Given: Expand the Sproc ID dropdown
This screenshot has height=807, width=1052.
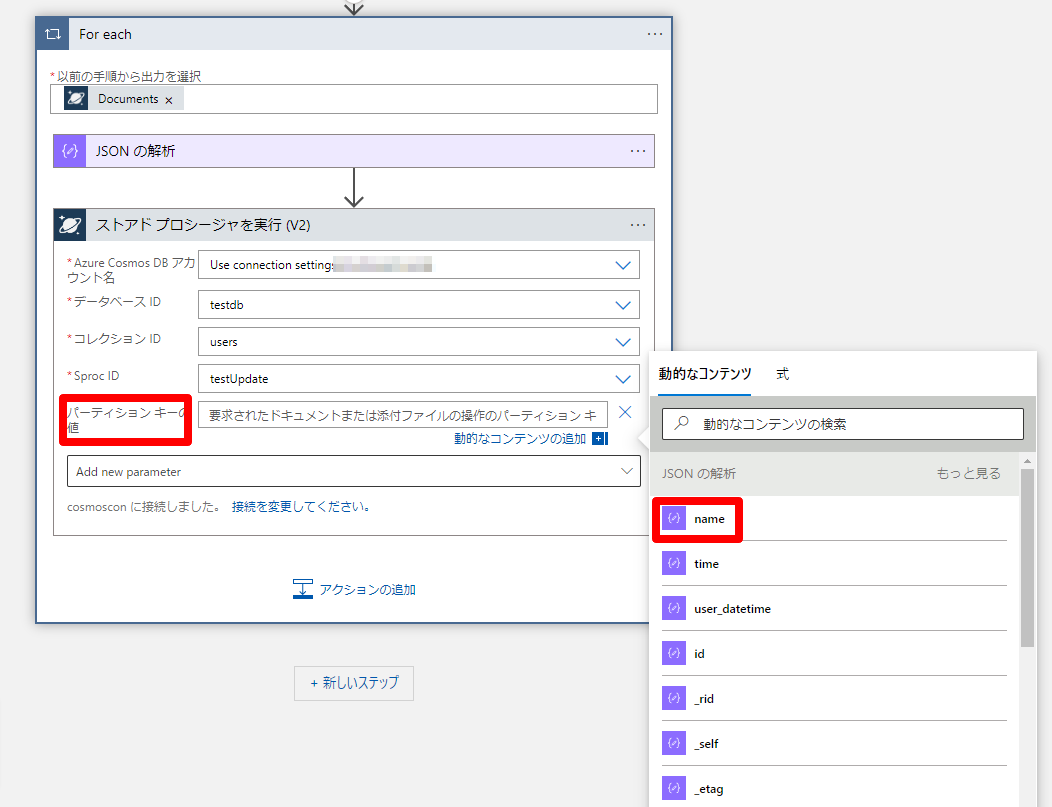Looking at the screenshot, I should [623, 379].
